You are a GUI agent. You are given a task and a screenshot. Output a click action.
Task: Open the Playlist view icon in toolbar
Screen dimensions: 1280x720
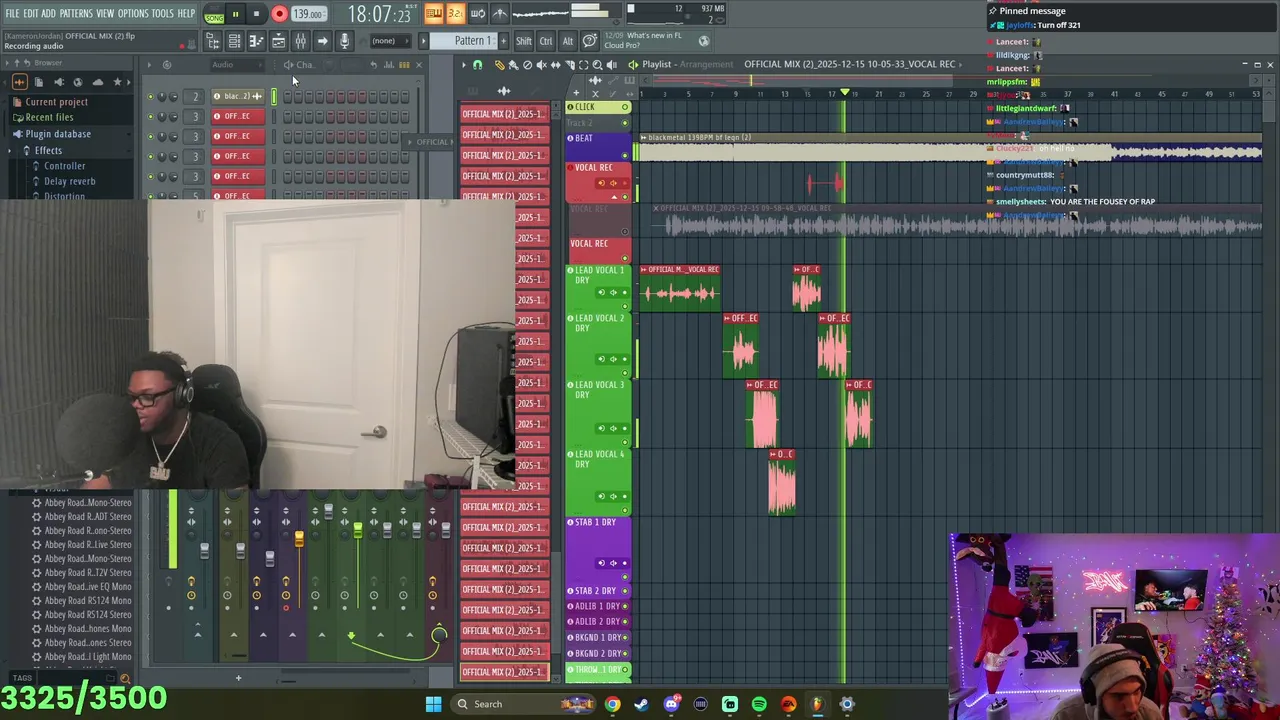tap(278, 41)
